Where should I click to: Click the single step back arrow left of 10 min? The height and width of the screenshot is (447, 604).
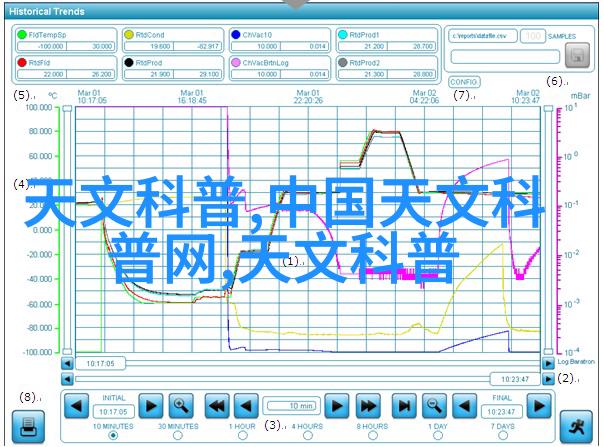[x=246, y=405]
